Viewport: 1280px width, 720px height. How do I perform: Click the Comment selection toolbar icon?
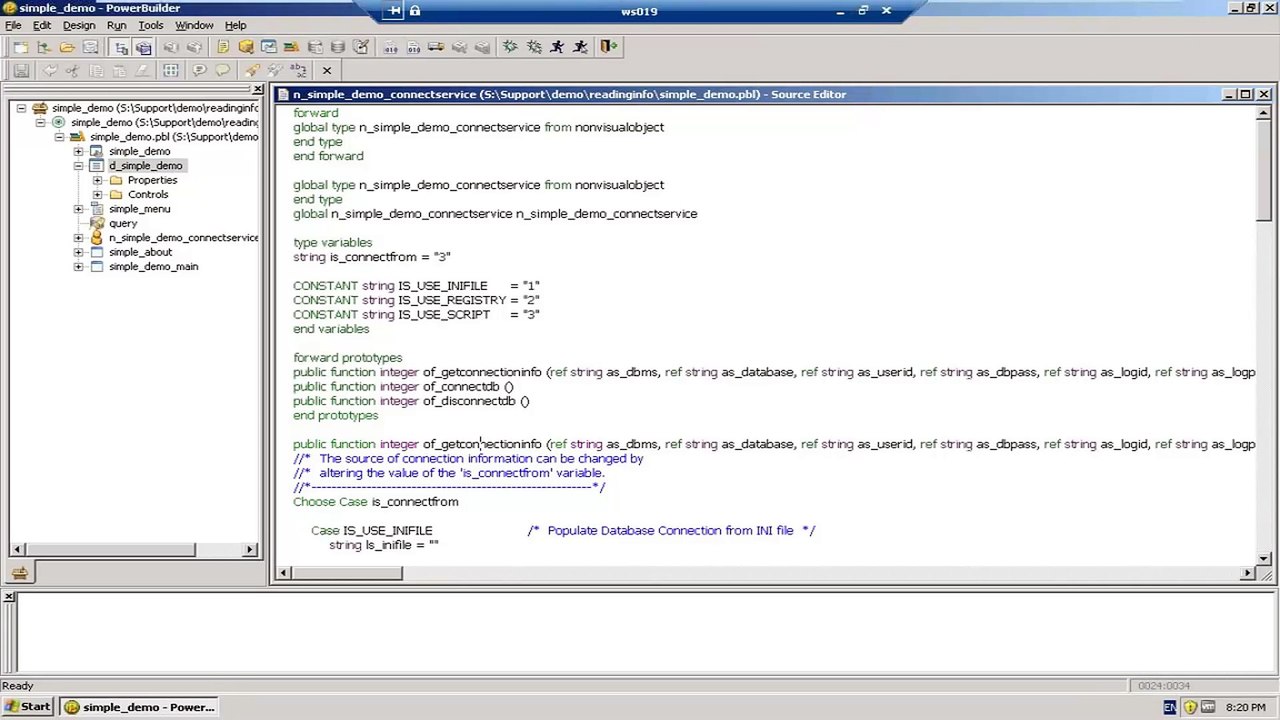point(200,71)
